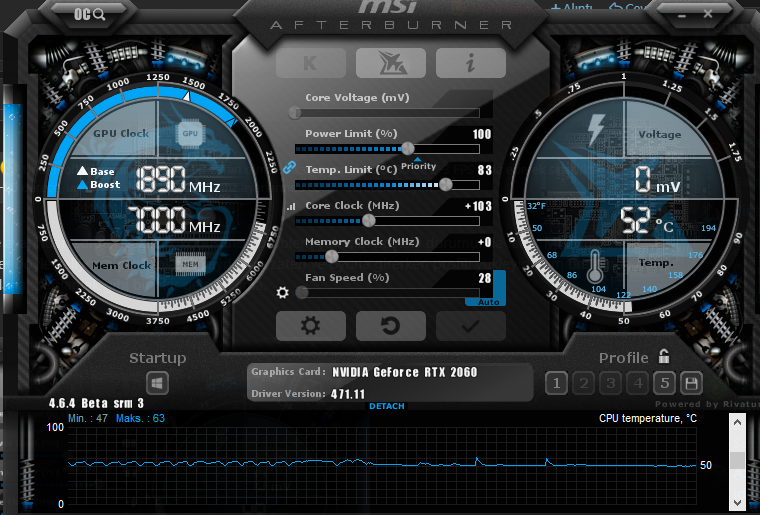Click the GPU chip icon in the gauge
This screenshot has height=515, width=760.
(190, 133)
